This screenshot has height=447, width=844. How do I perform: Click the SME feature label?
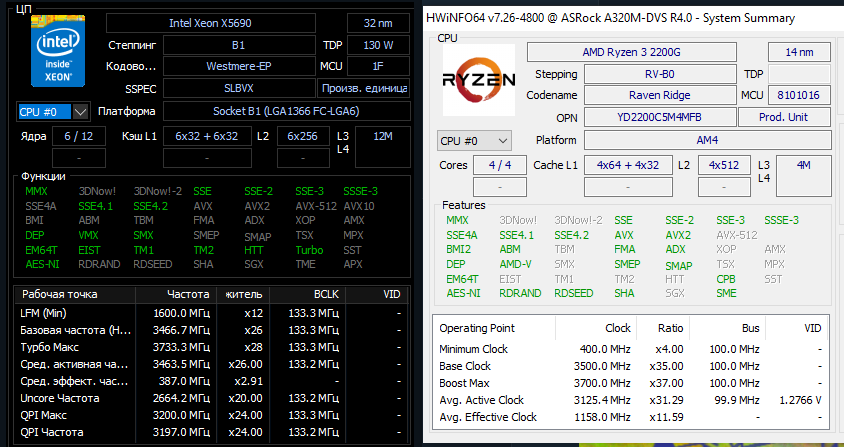click(x=726, y=293)
